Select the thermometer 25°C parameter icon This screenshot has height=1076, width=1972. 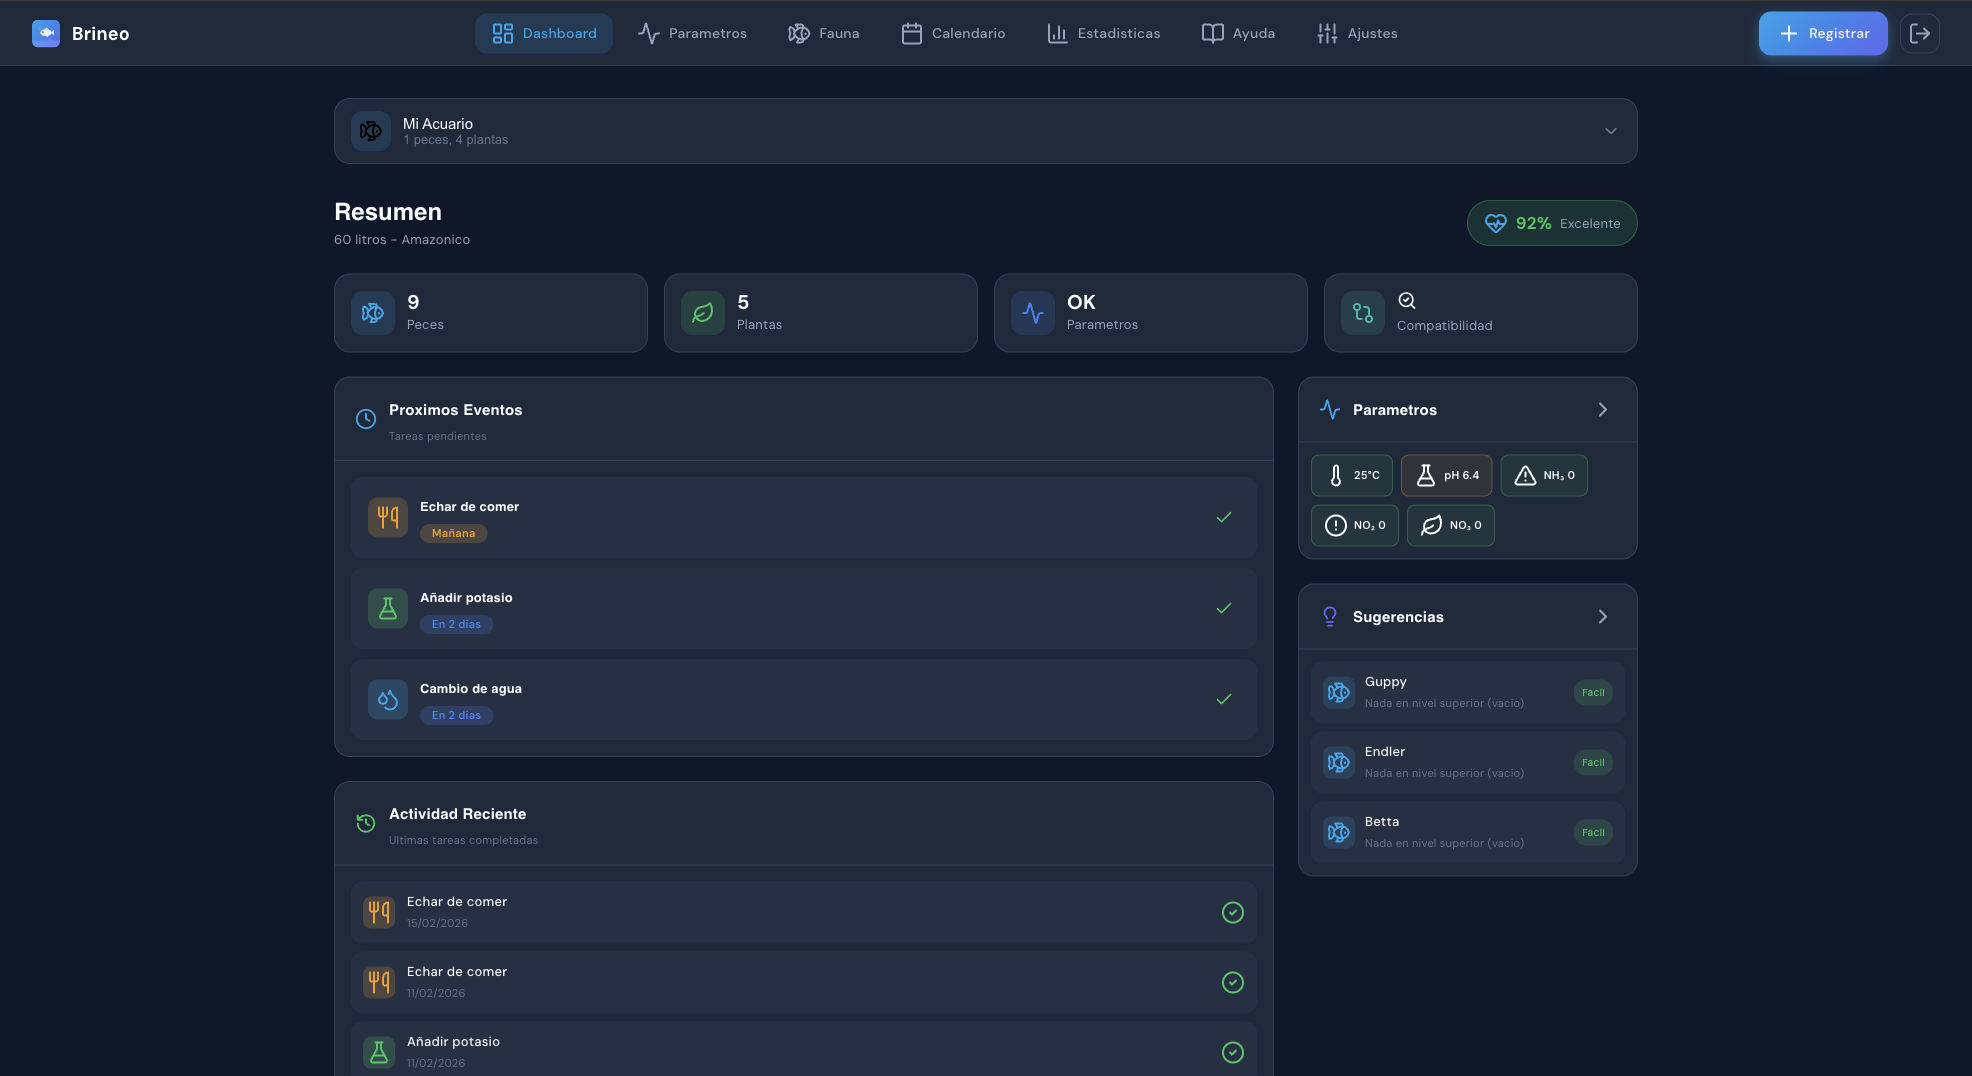coord(1338,475)
